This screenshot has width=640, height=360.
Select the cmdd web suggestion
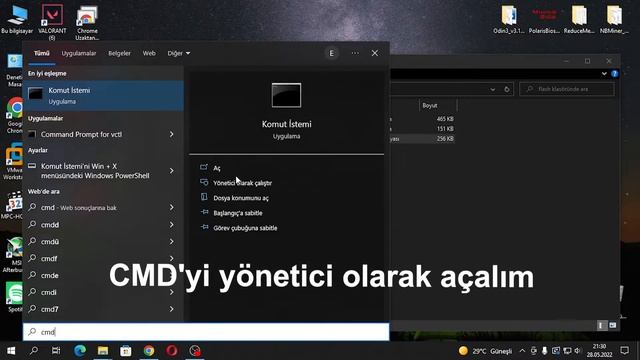click(96, 225)
